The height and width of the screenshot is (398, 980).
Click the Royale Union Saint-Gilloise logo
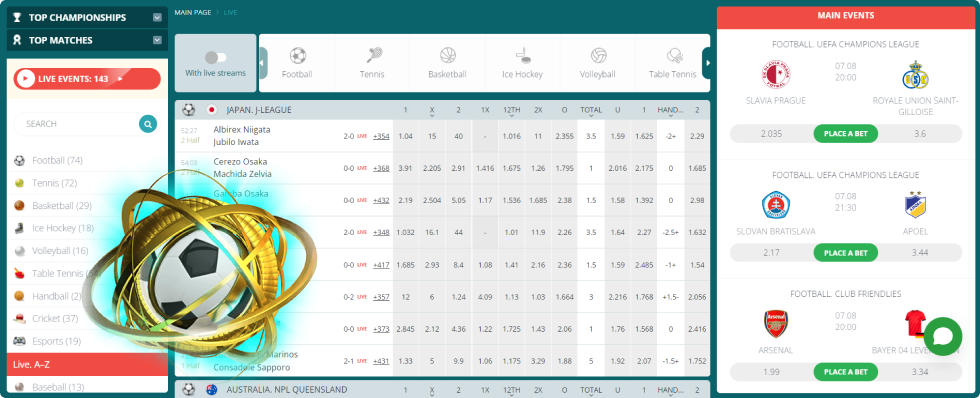(x=915, y=75)
